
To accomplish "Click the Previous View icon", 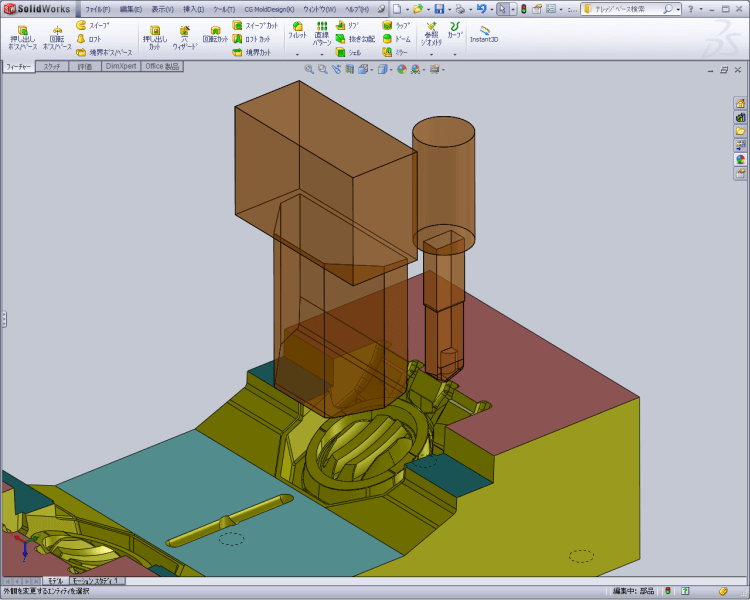I will point(336,69).
